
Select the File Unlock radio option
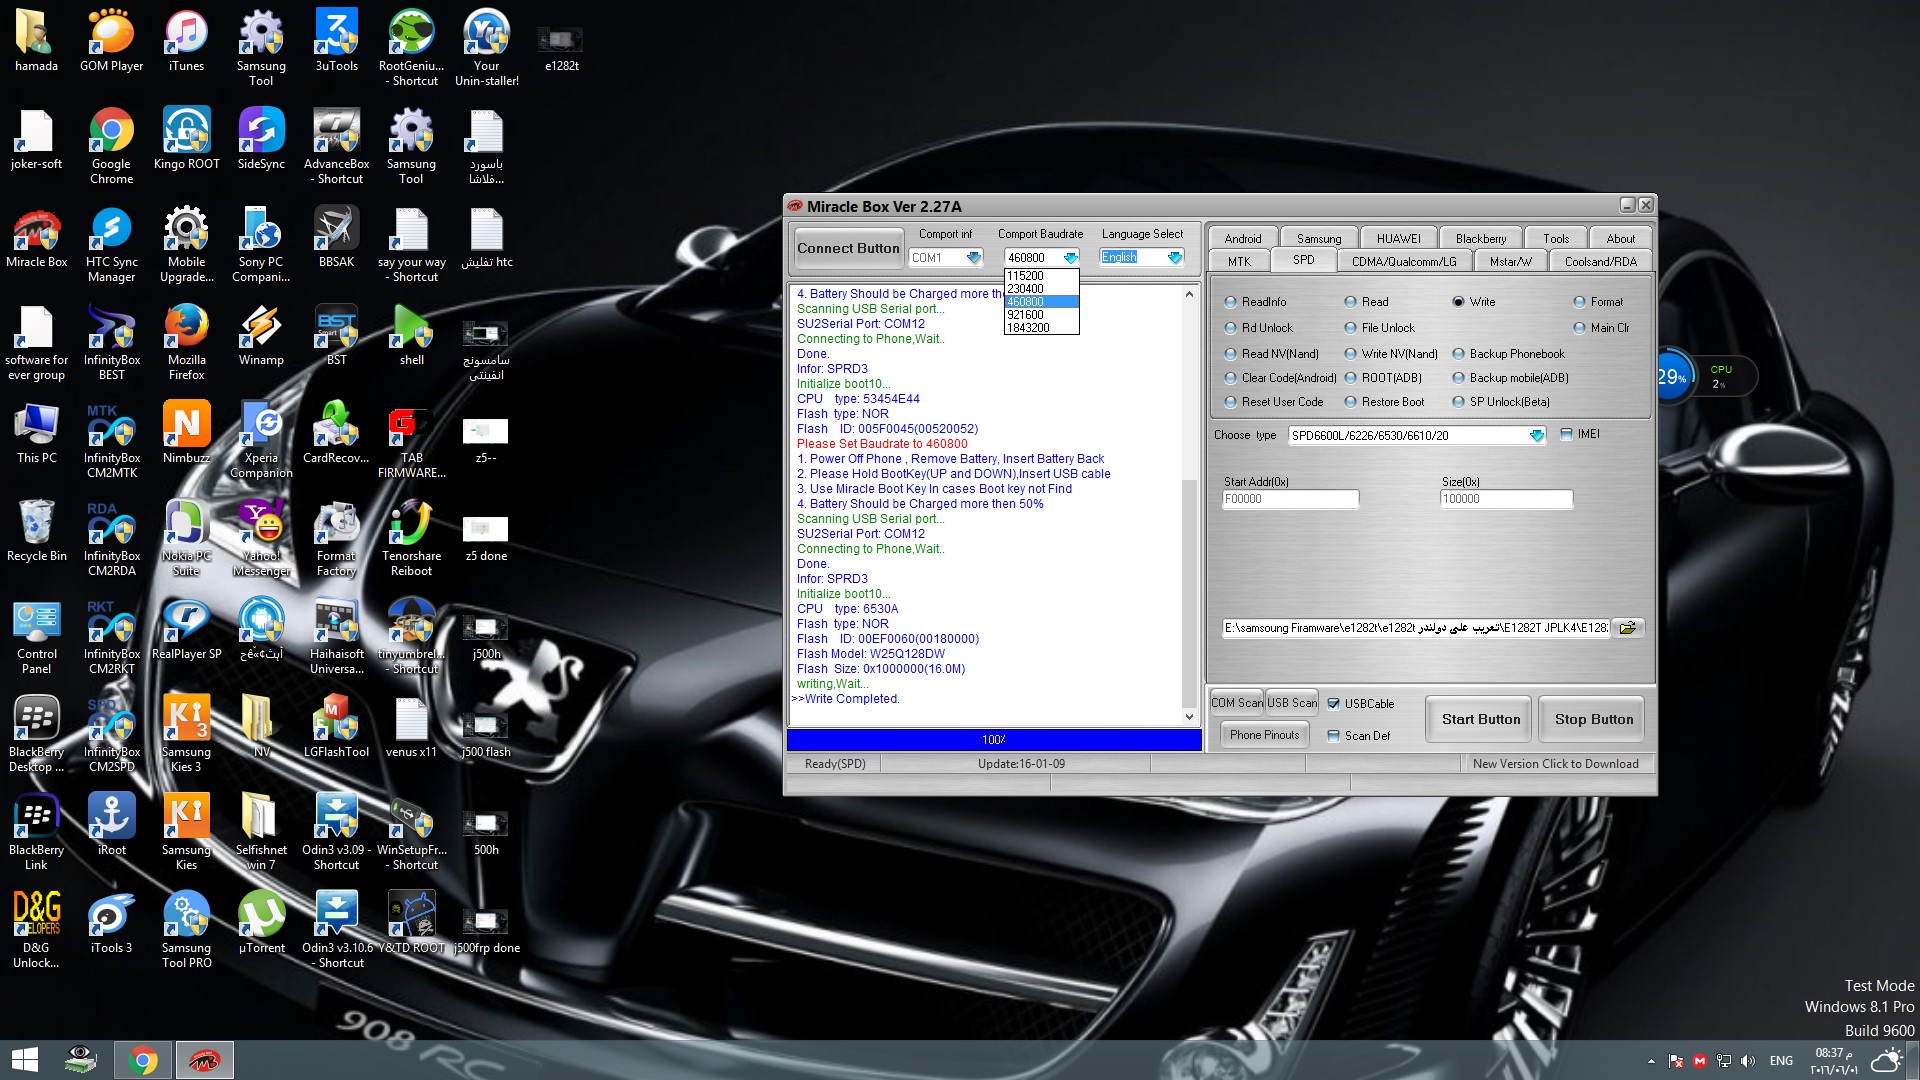point(1350,328)
